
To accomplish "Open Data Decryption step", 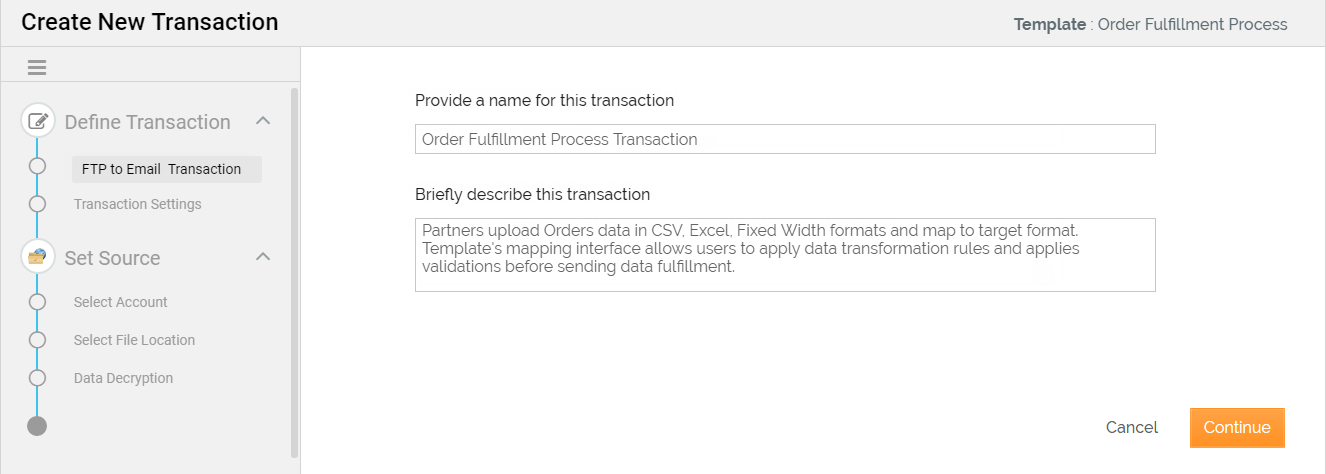I will tap(123, 378).
